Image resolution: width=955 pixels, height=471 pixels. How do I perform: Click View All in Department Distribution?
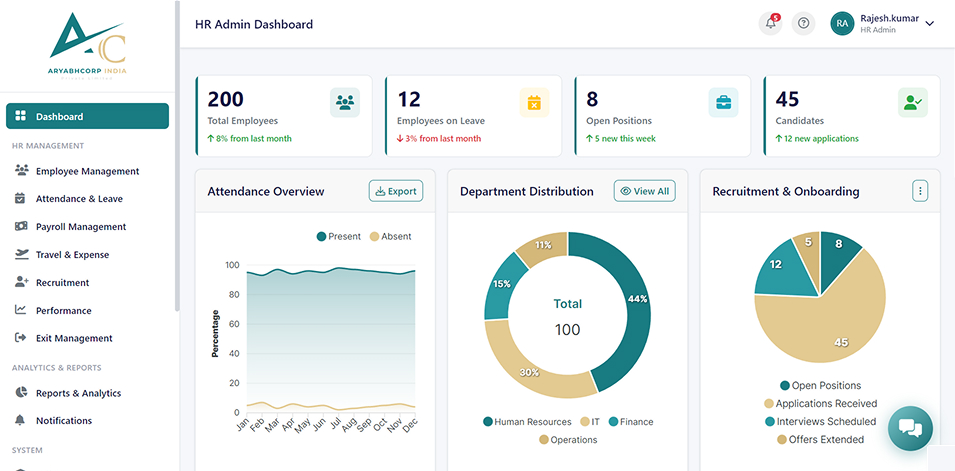[644, 191]
